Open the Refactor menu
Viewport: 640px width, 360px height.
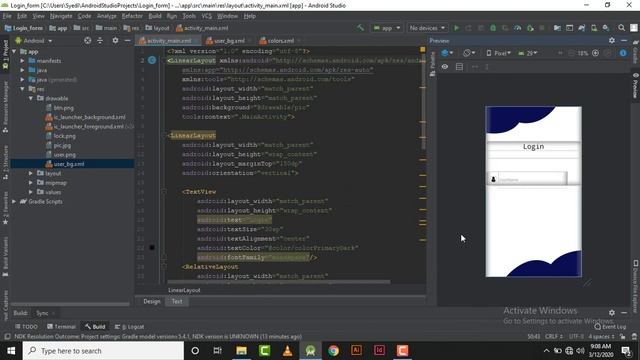[x=132, y=16]
